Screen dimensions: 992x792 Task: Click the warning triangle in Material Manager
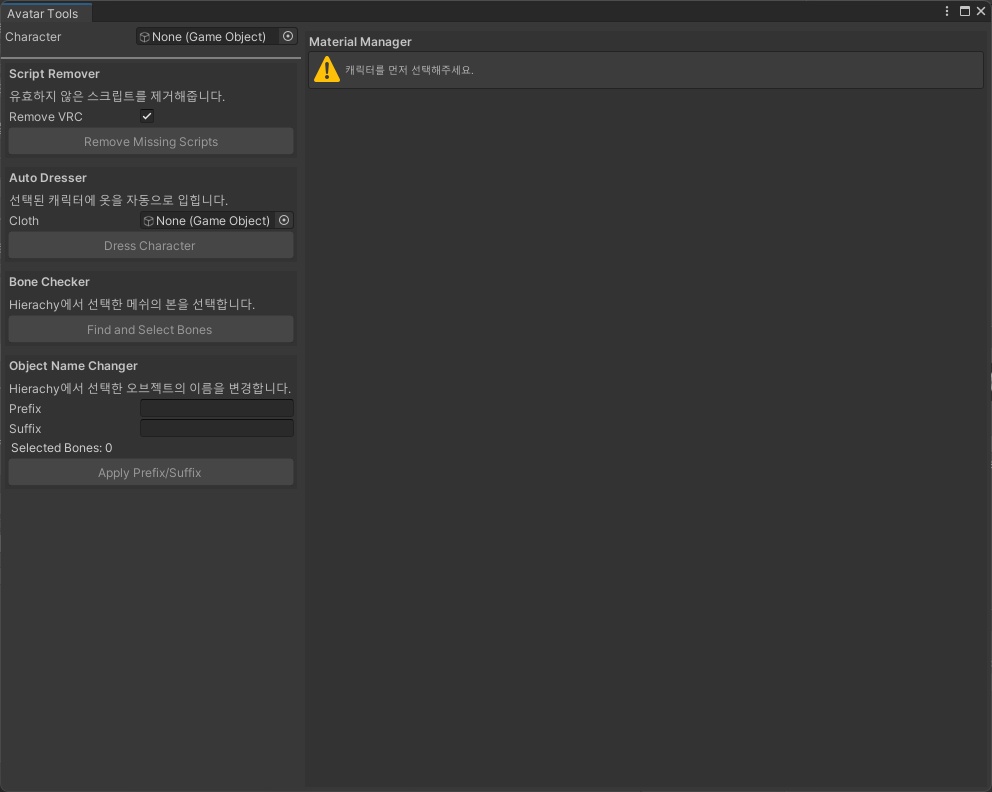pyautogui.click(x=327, y=69)
